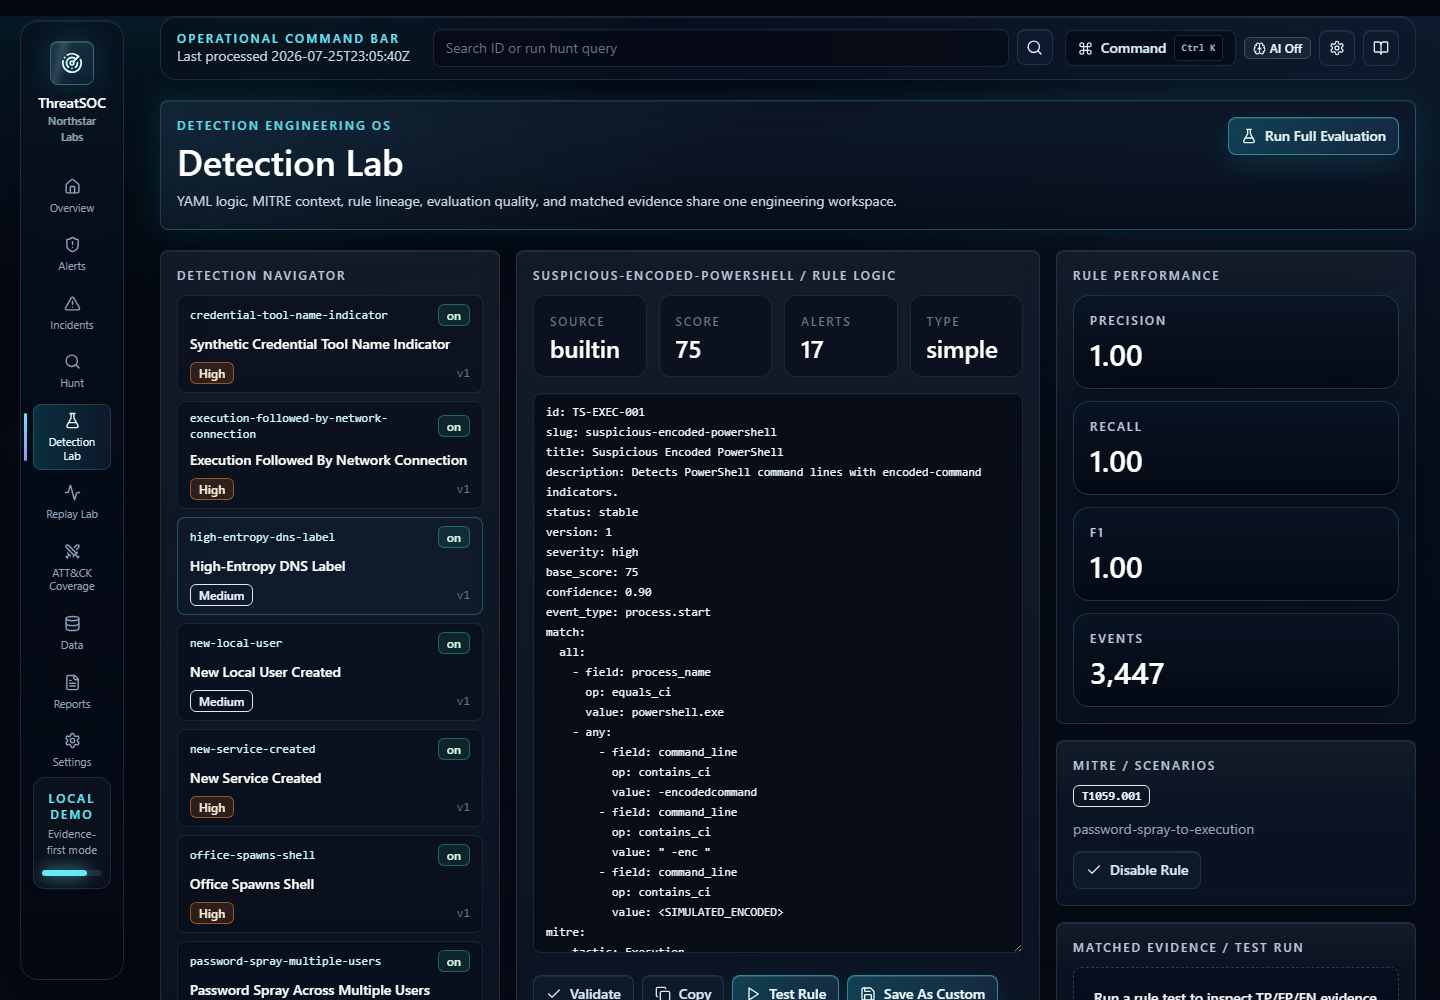1440x1000 pixels.
Task: Go to Alerts in the sidebar
Action: (x=72, y=253)
